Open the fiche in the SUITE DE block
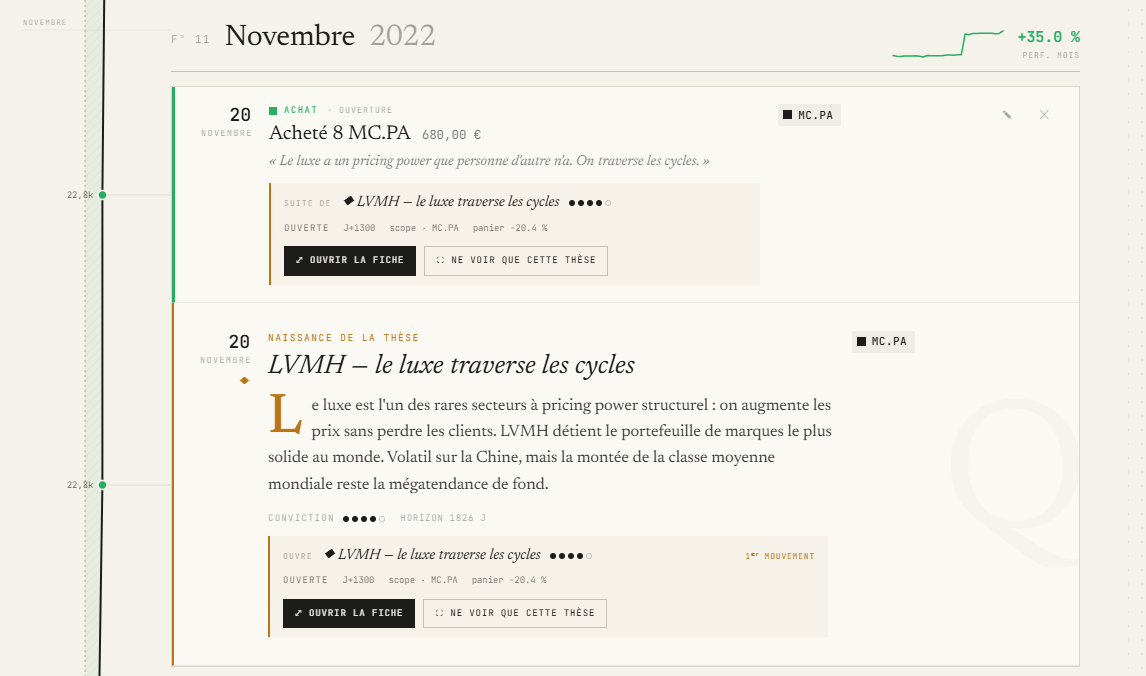This screenshot has height=676, width=1146. pos(349,260)
